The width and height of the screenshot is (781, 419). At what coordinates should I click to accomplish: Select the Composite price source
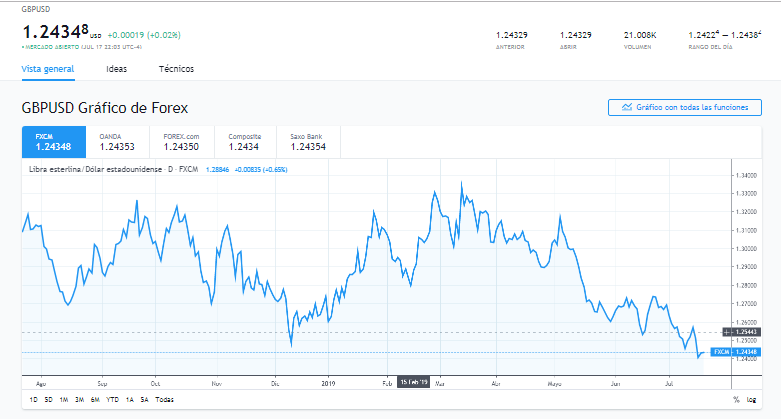pyautogui.click(x=245, y=142)
